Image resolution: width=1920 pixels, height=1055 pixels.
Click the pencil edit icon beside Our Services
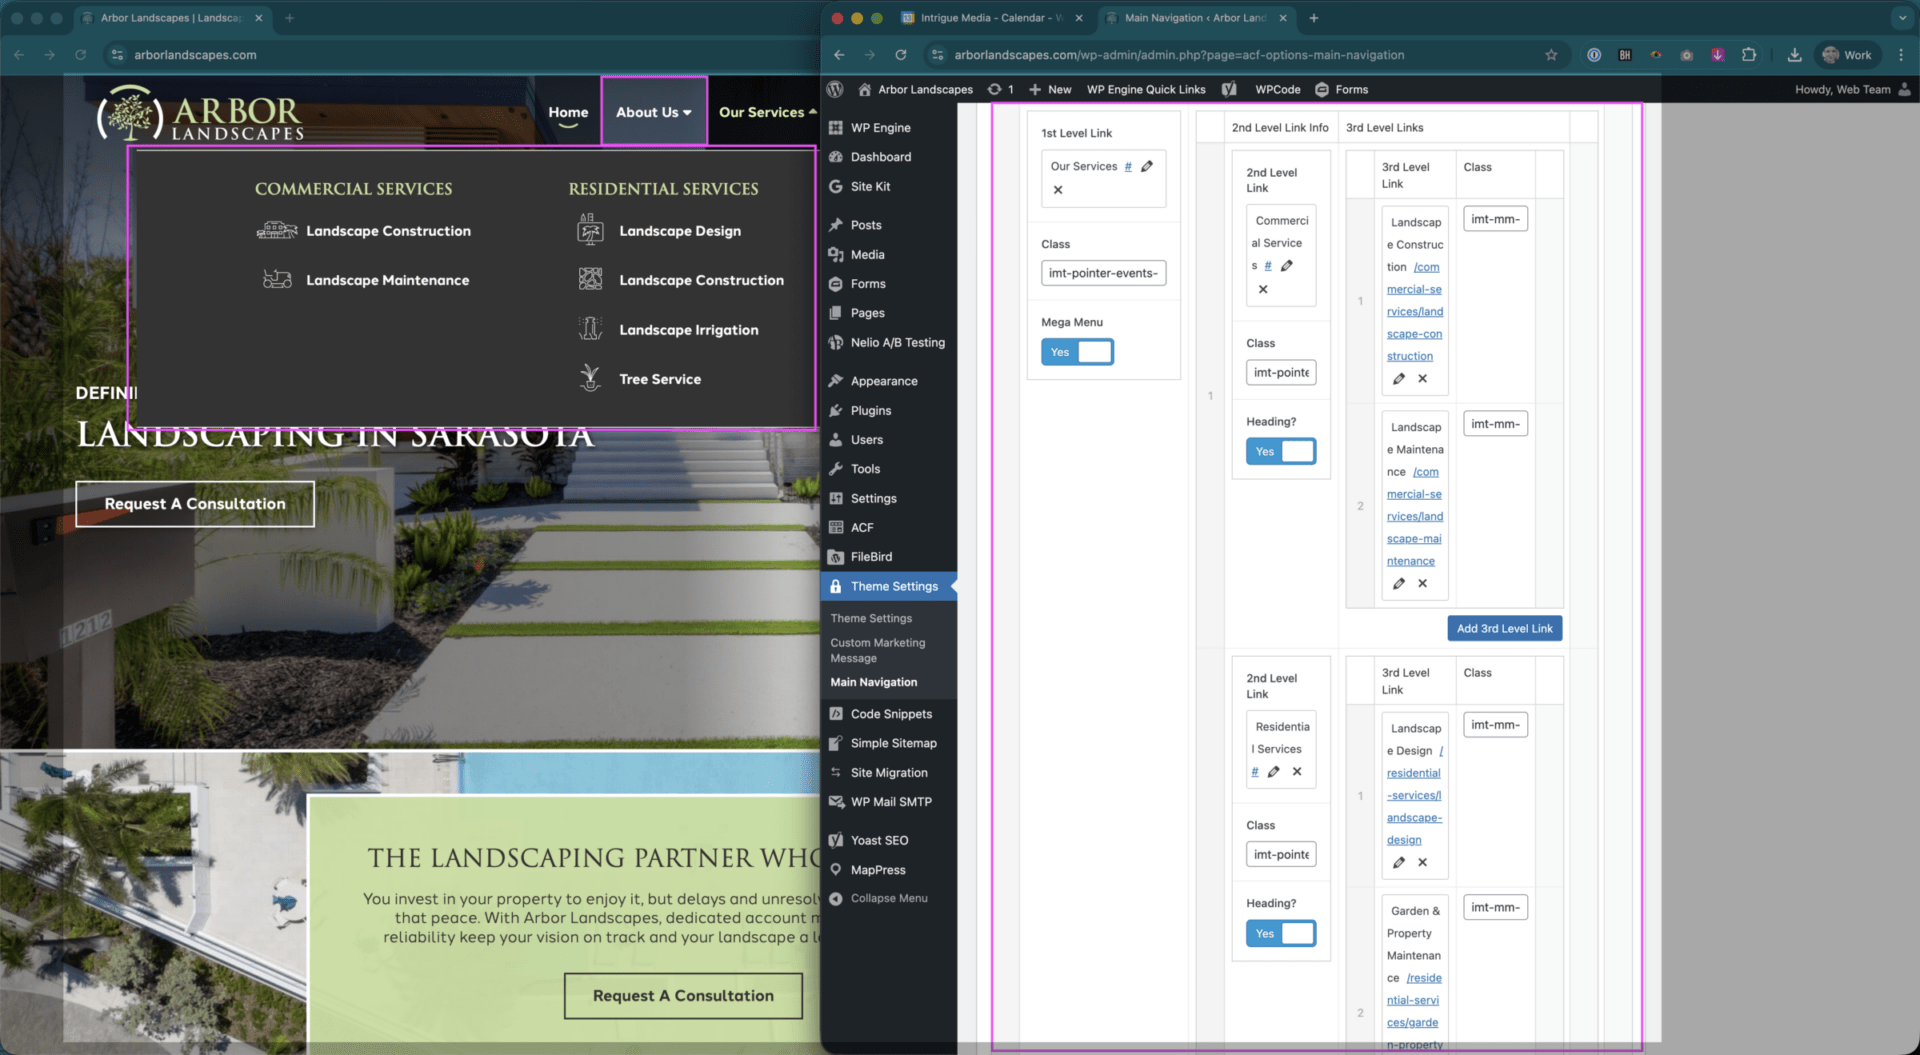coord(1147,167)
